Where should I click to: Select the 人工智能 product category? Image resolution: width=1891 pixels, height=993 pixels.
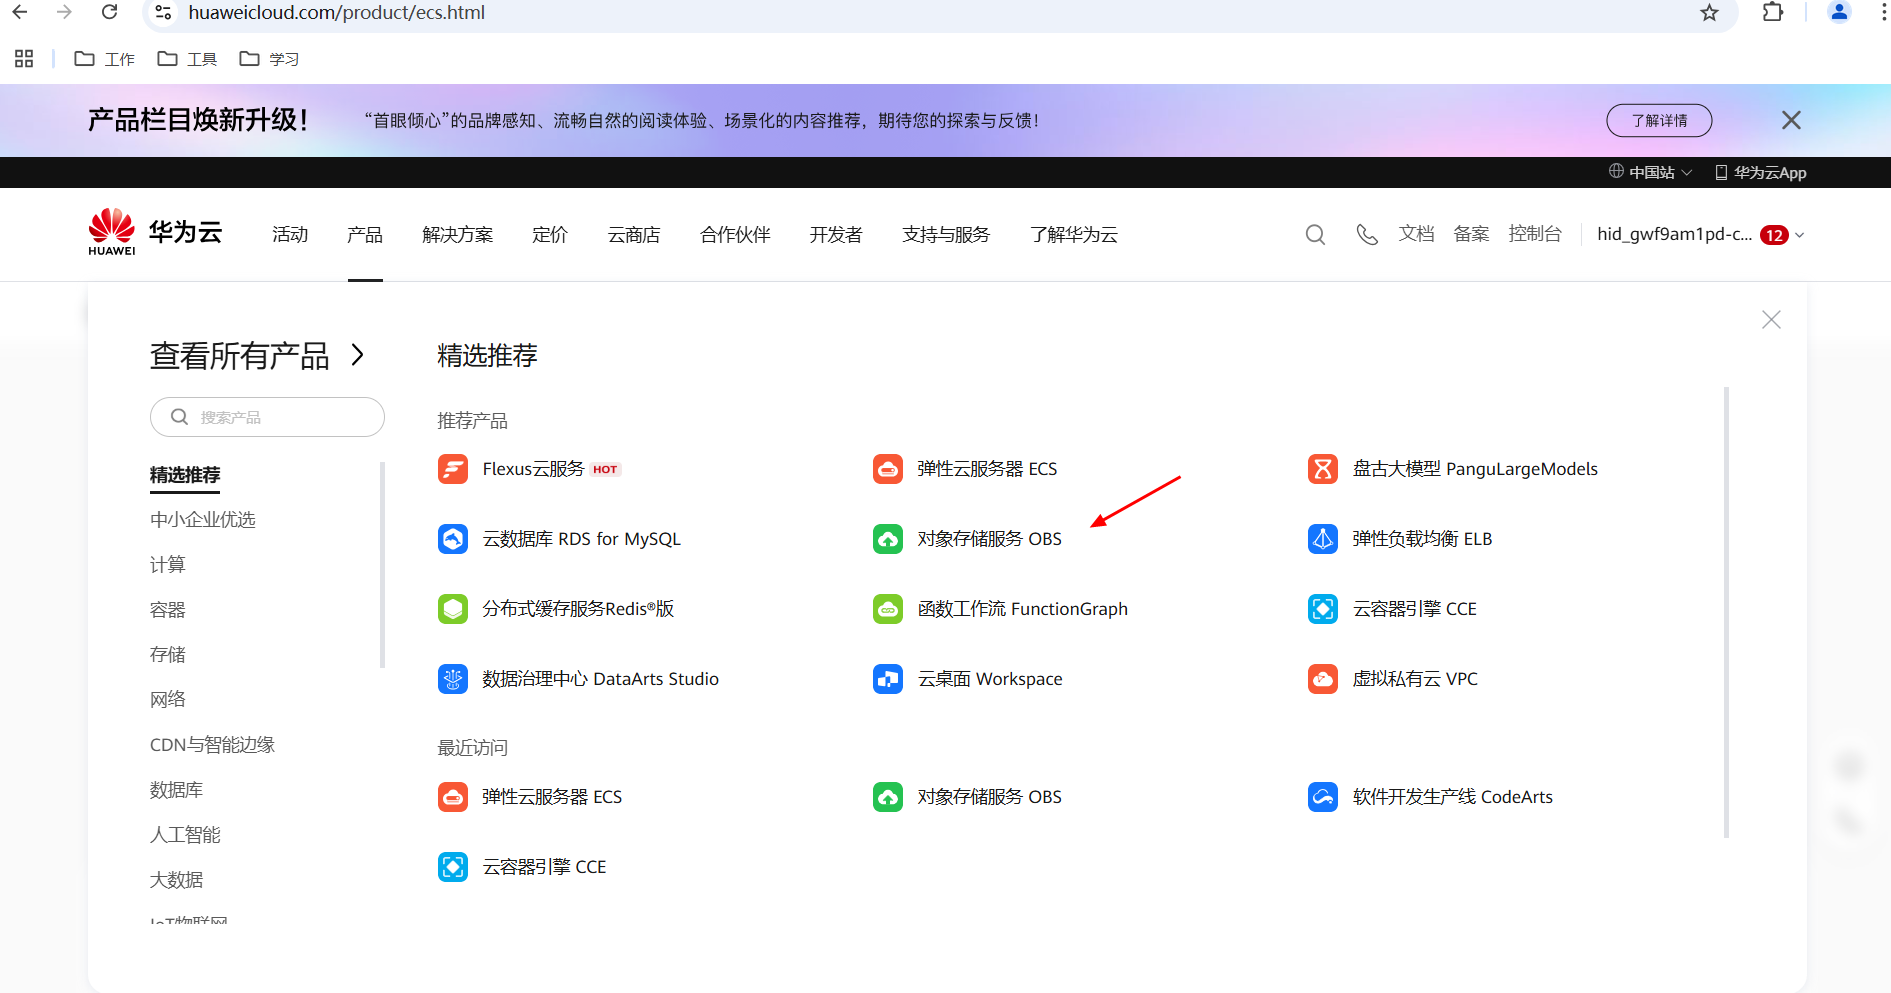(185, 835)
